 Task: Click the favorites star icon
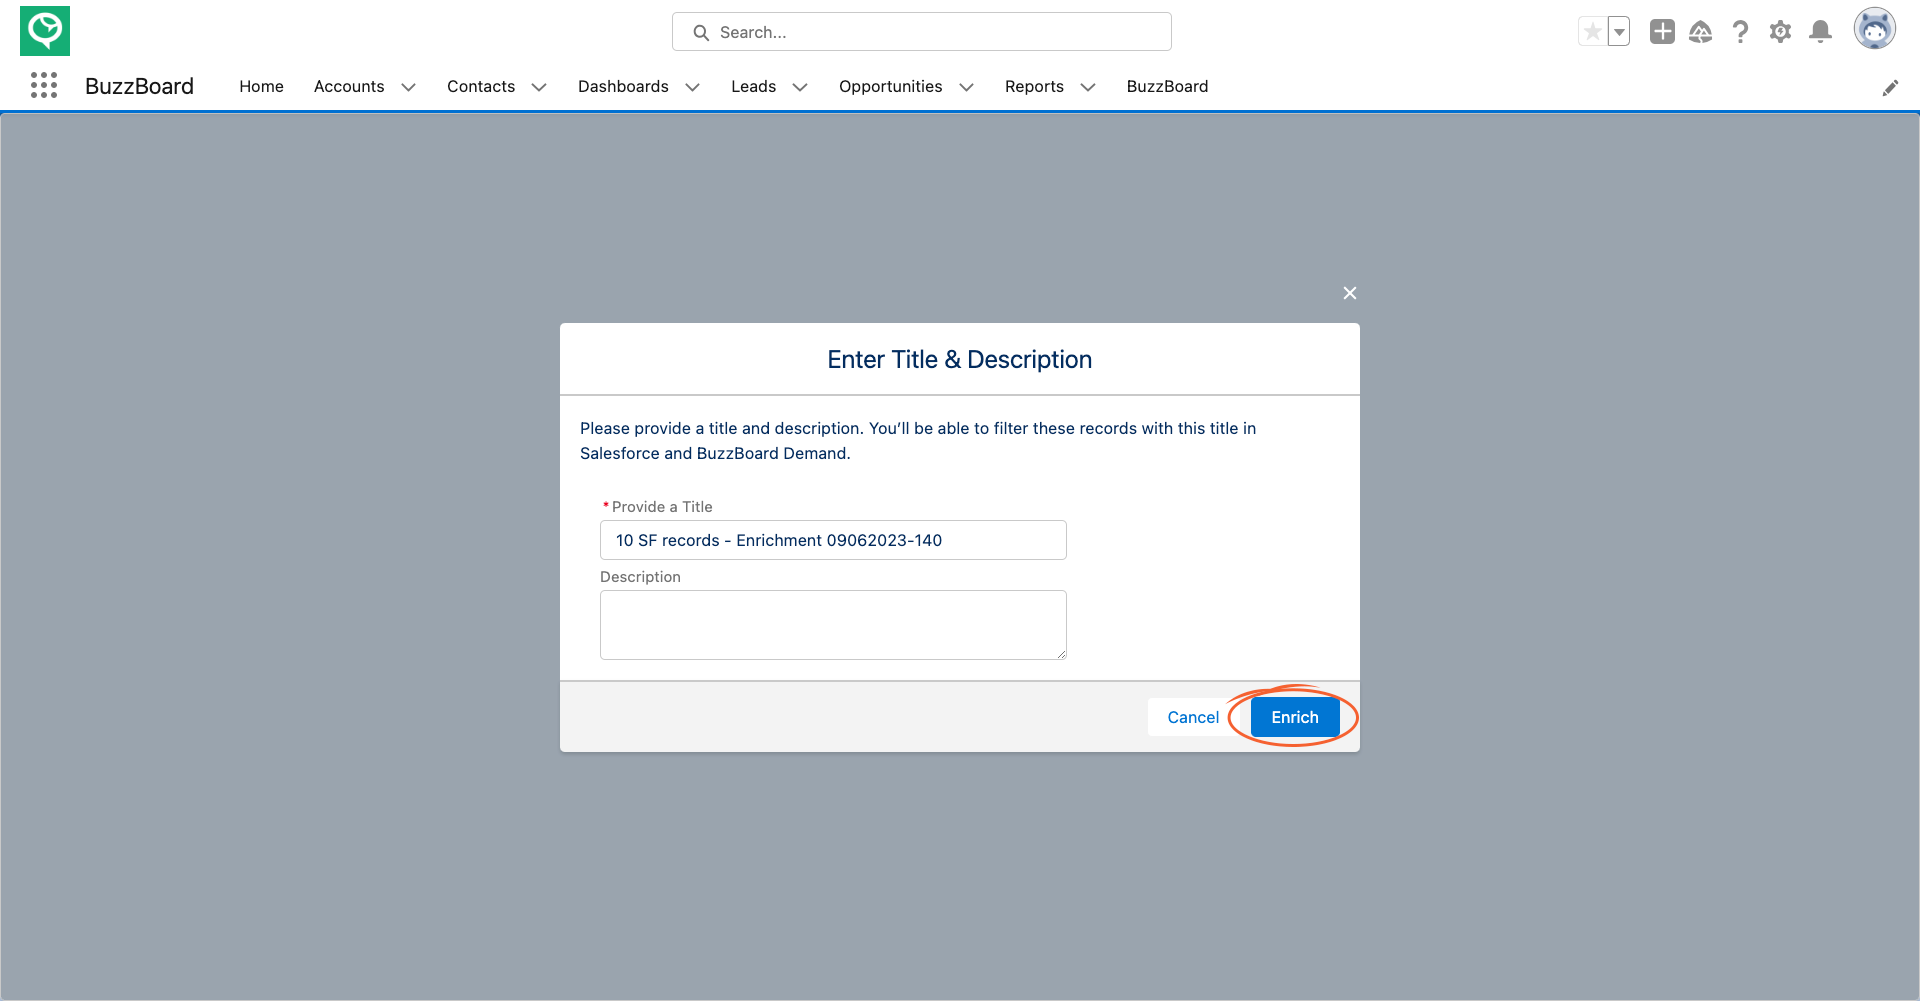pyautogui.click(x=1592, y=32)
